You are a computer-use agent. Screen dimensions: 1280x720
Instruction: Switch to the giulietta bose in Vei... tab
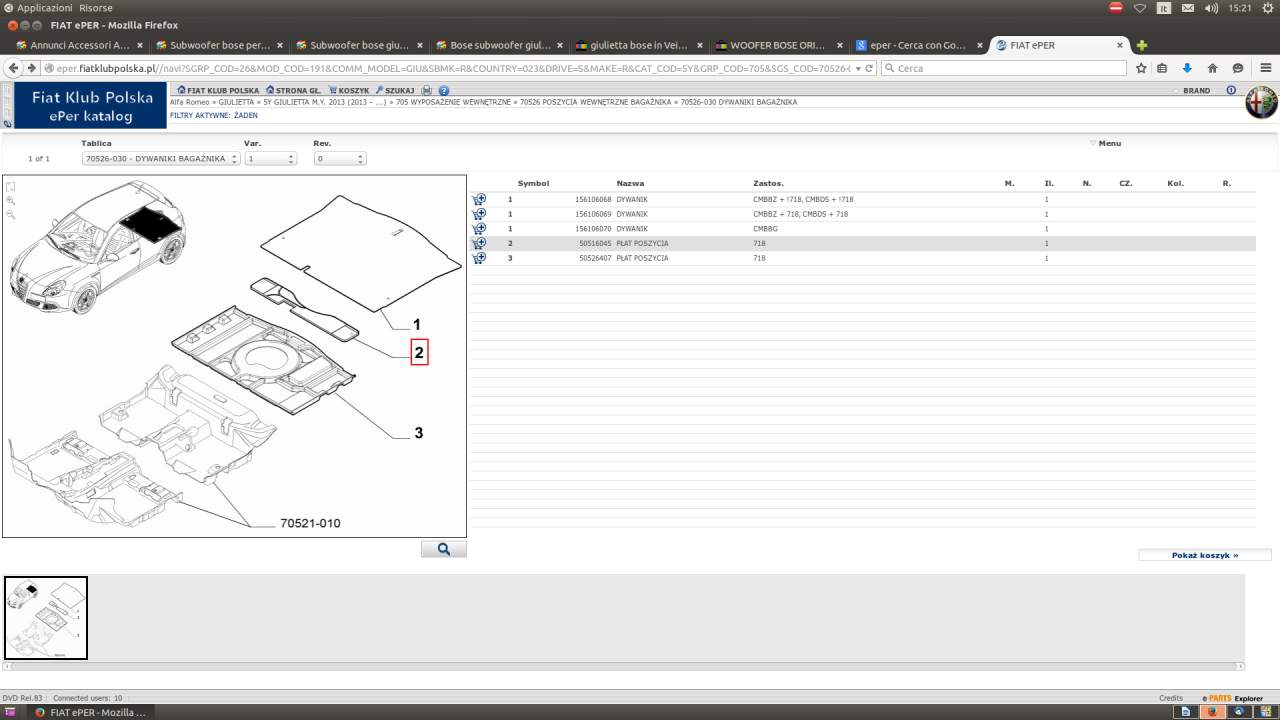pos(640,45)
